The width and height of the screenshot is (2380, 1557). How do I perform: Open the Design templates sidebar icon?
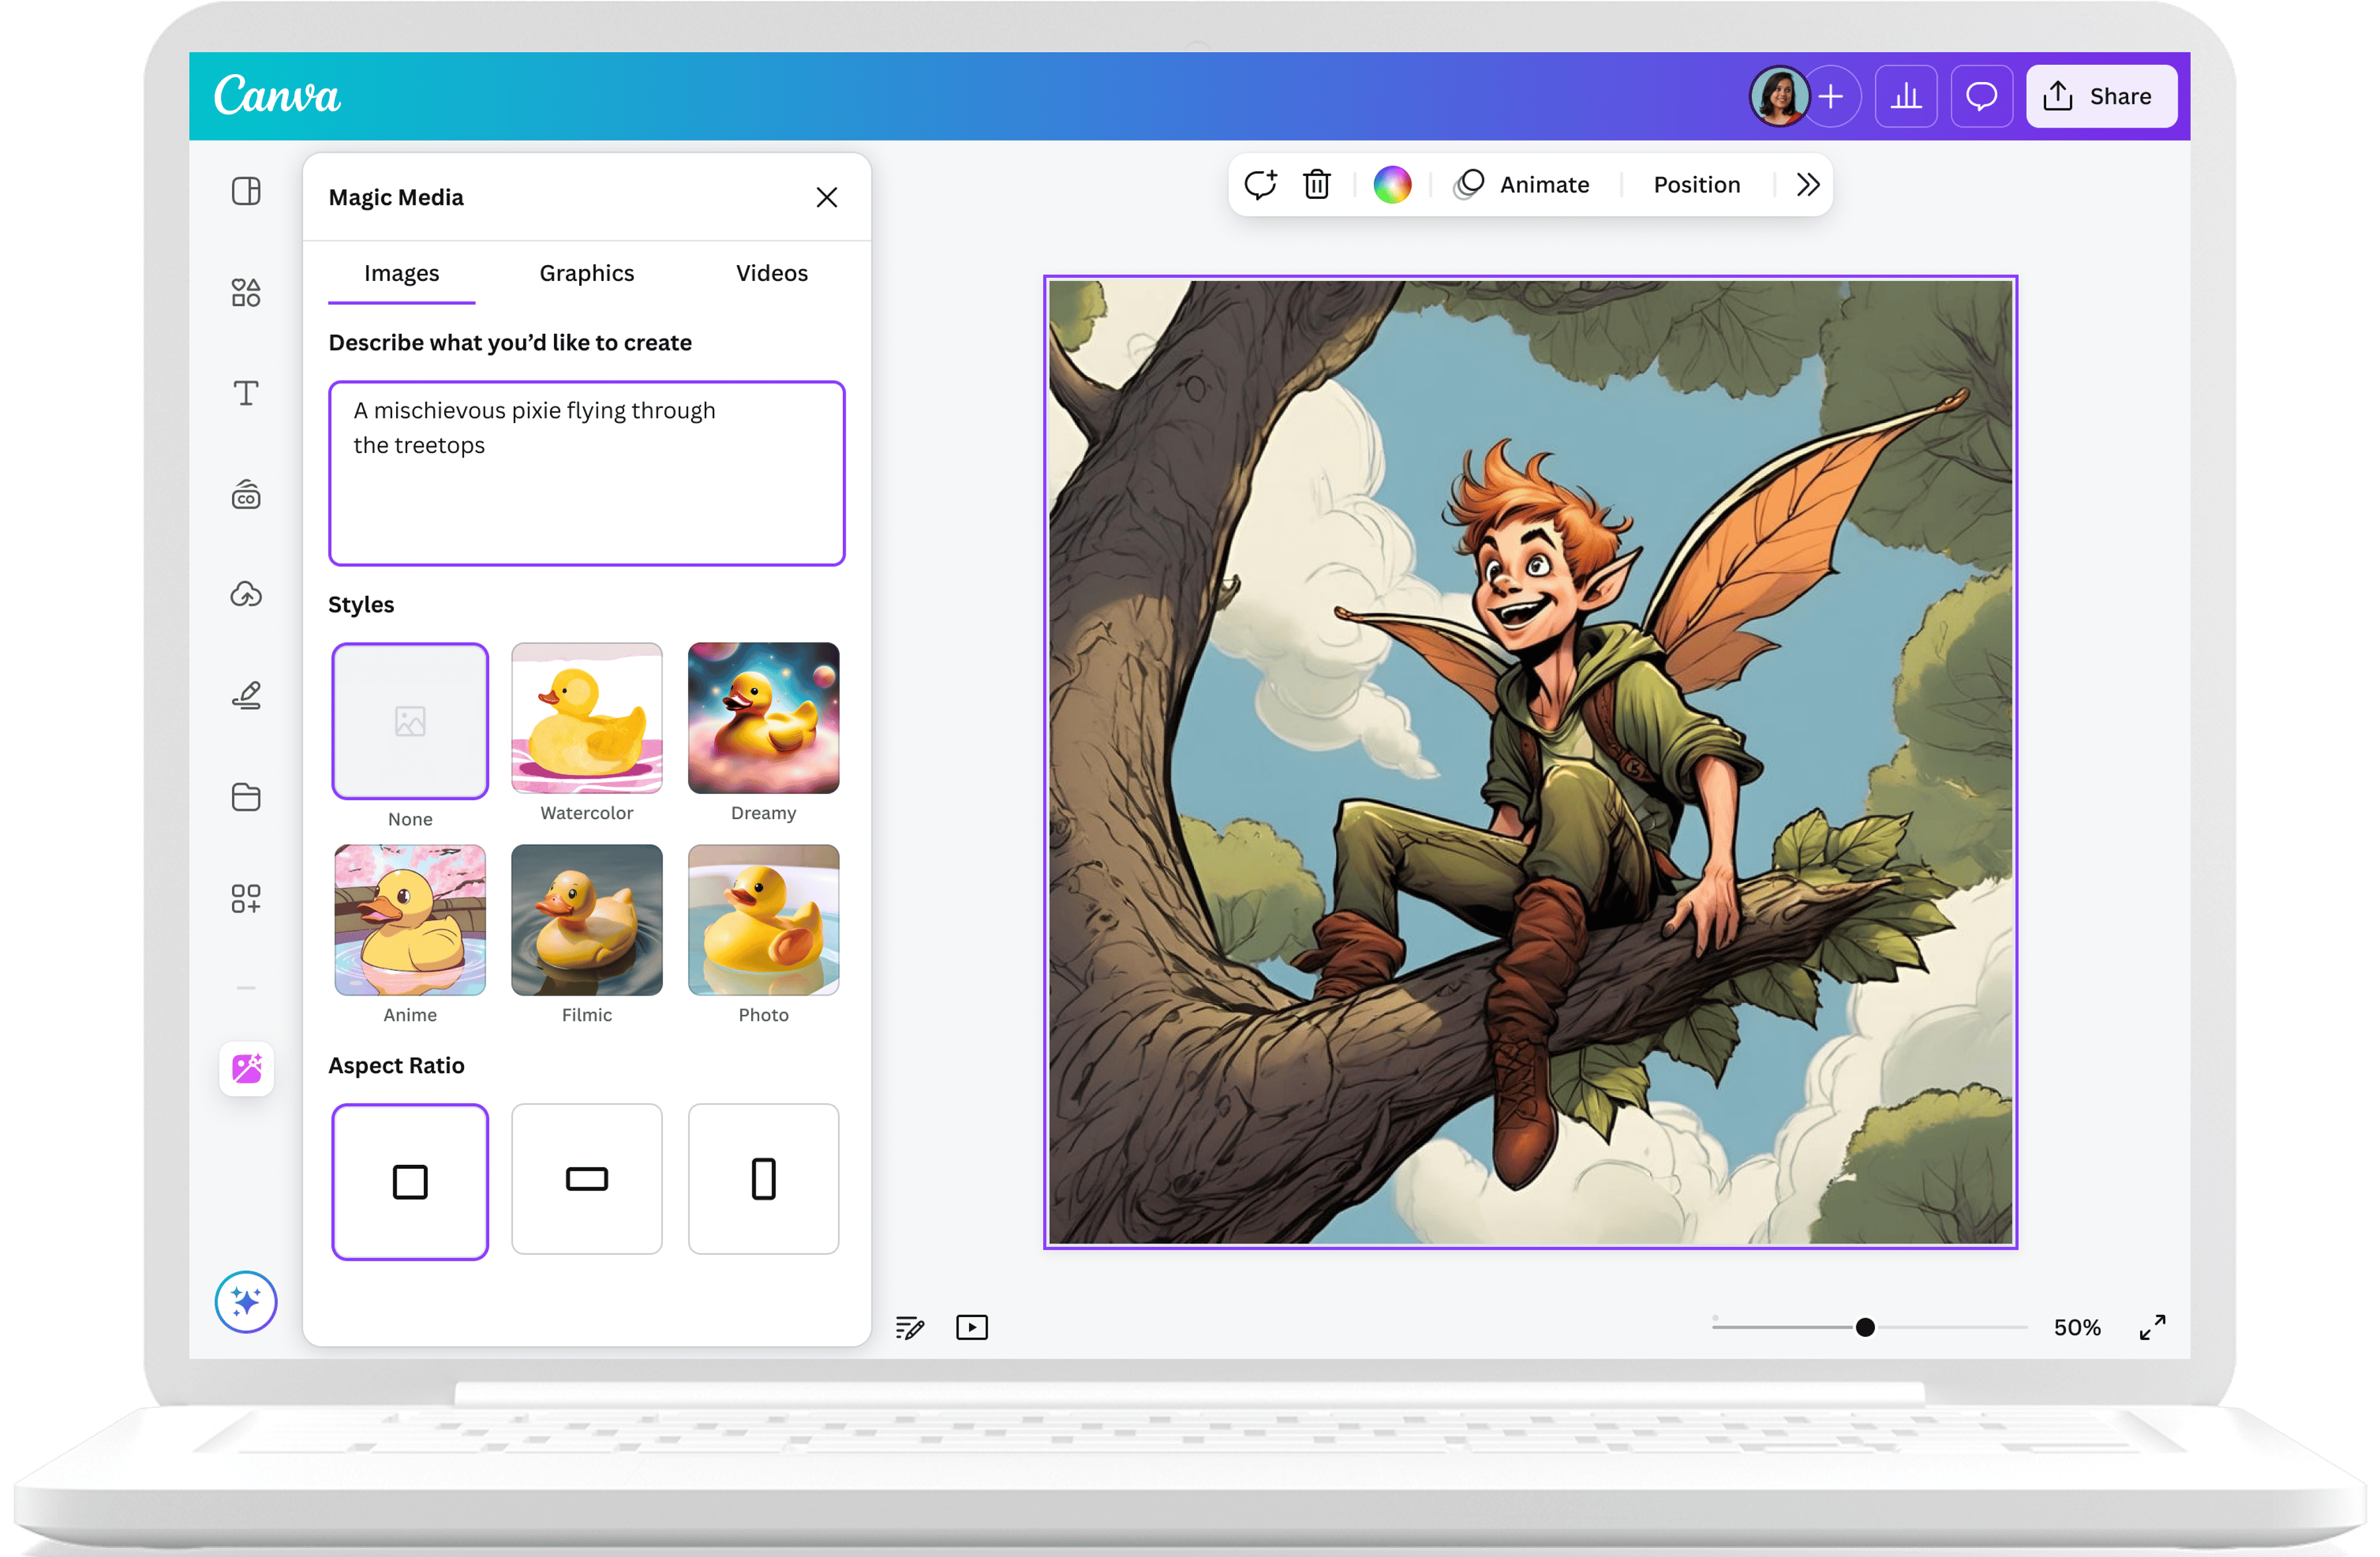click(246, 191)
